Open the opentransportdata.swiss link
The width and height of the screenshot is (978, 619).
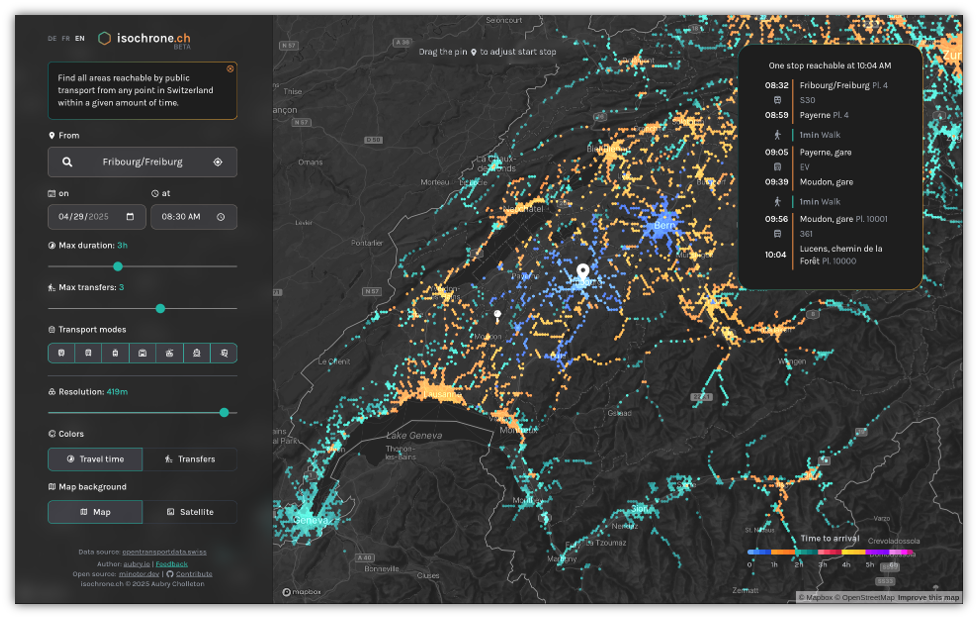[x=164, y=552]
